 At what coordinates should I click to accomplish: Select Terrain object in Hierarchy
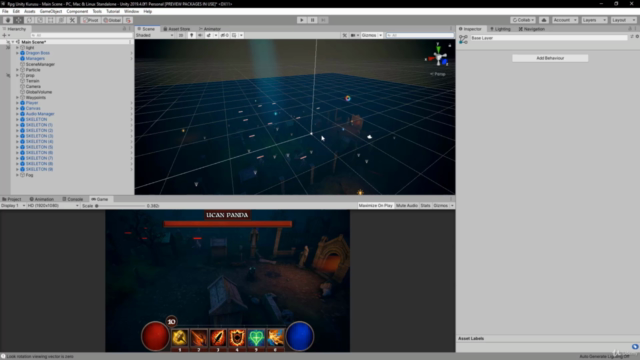click(x=33, y=81)
